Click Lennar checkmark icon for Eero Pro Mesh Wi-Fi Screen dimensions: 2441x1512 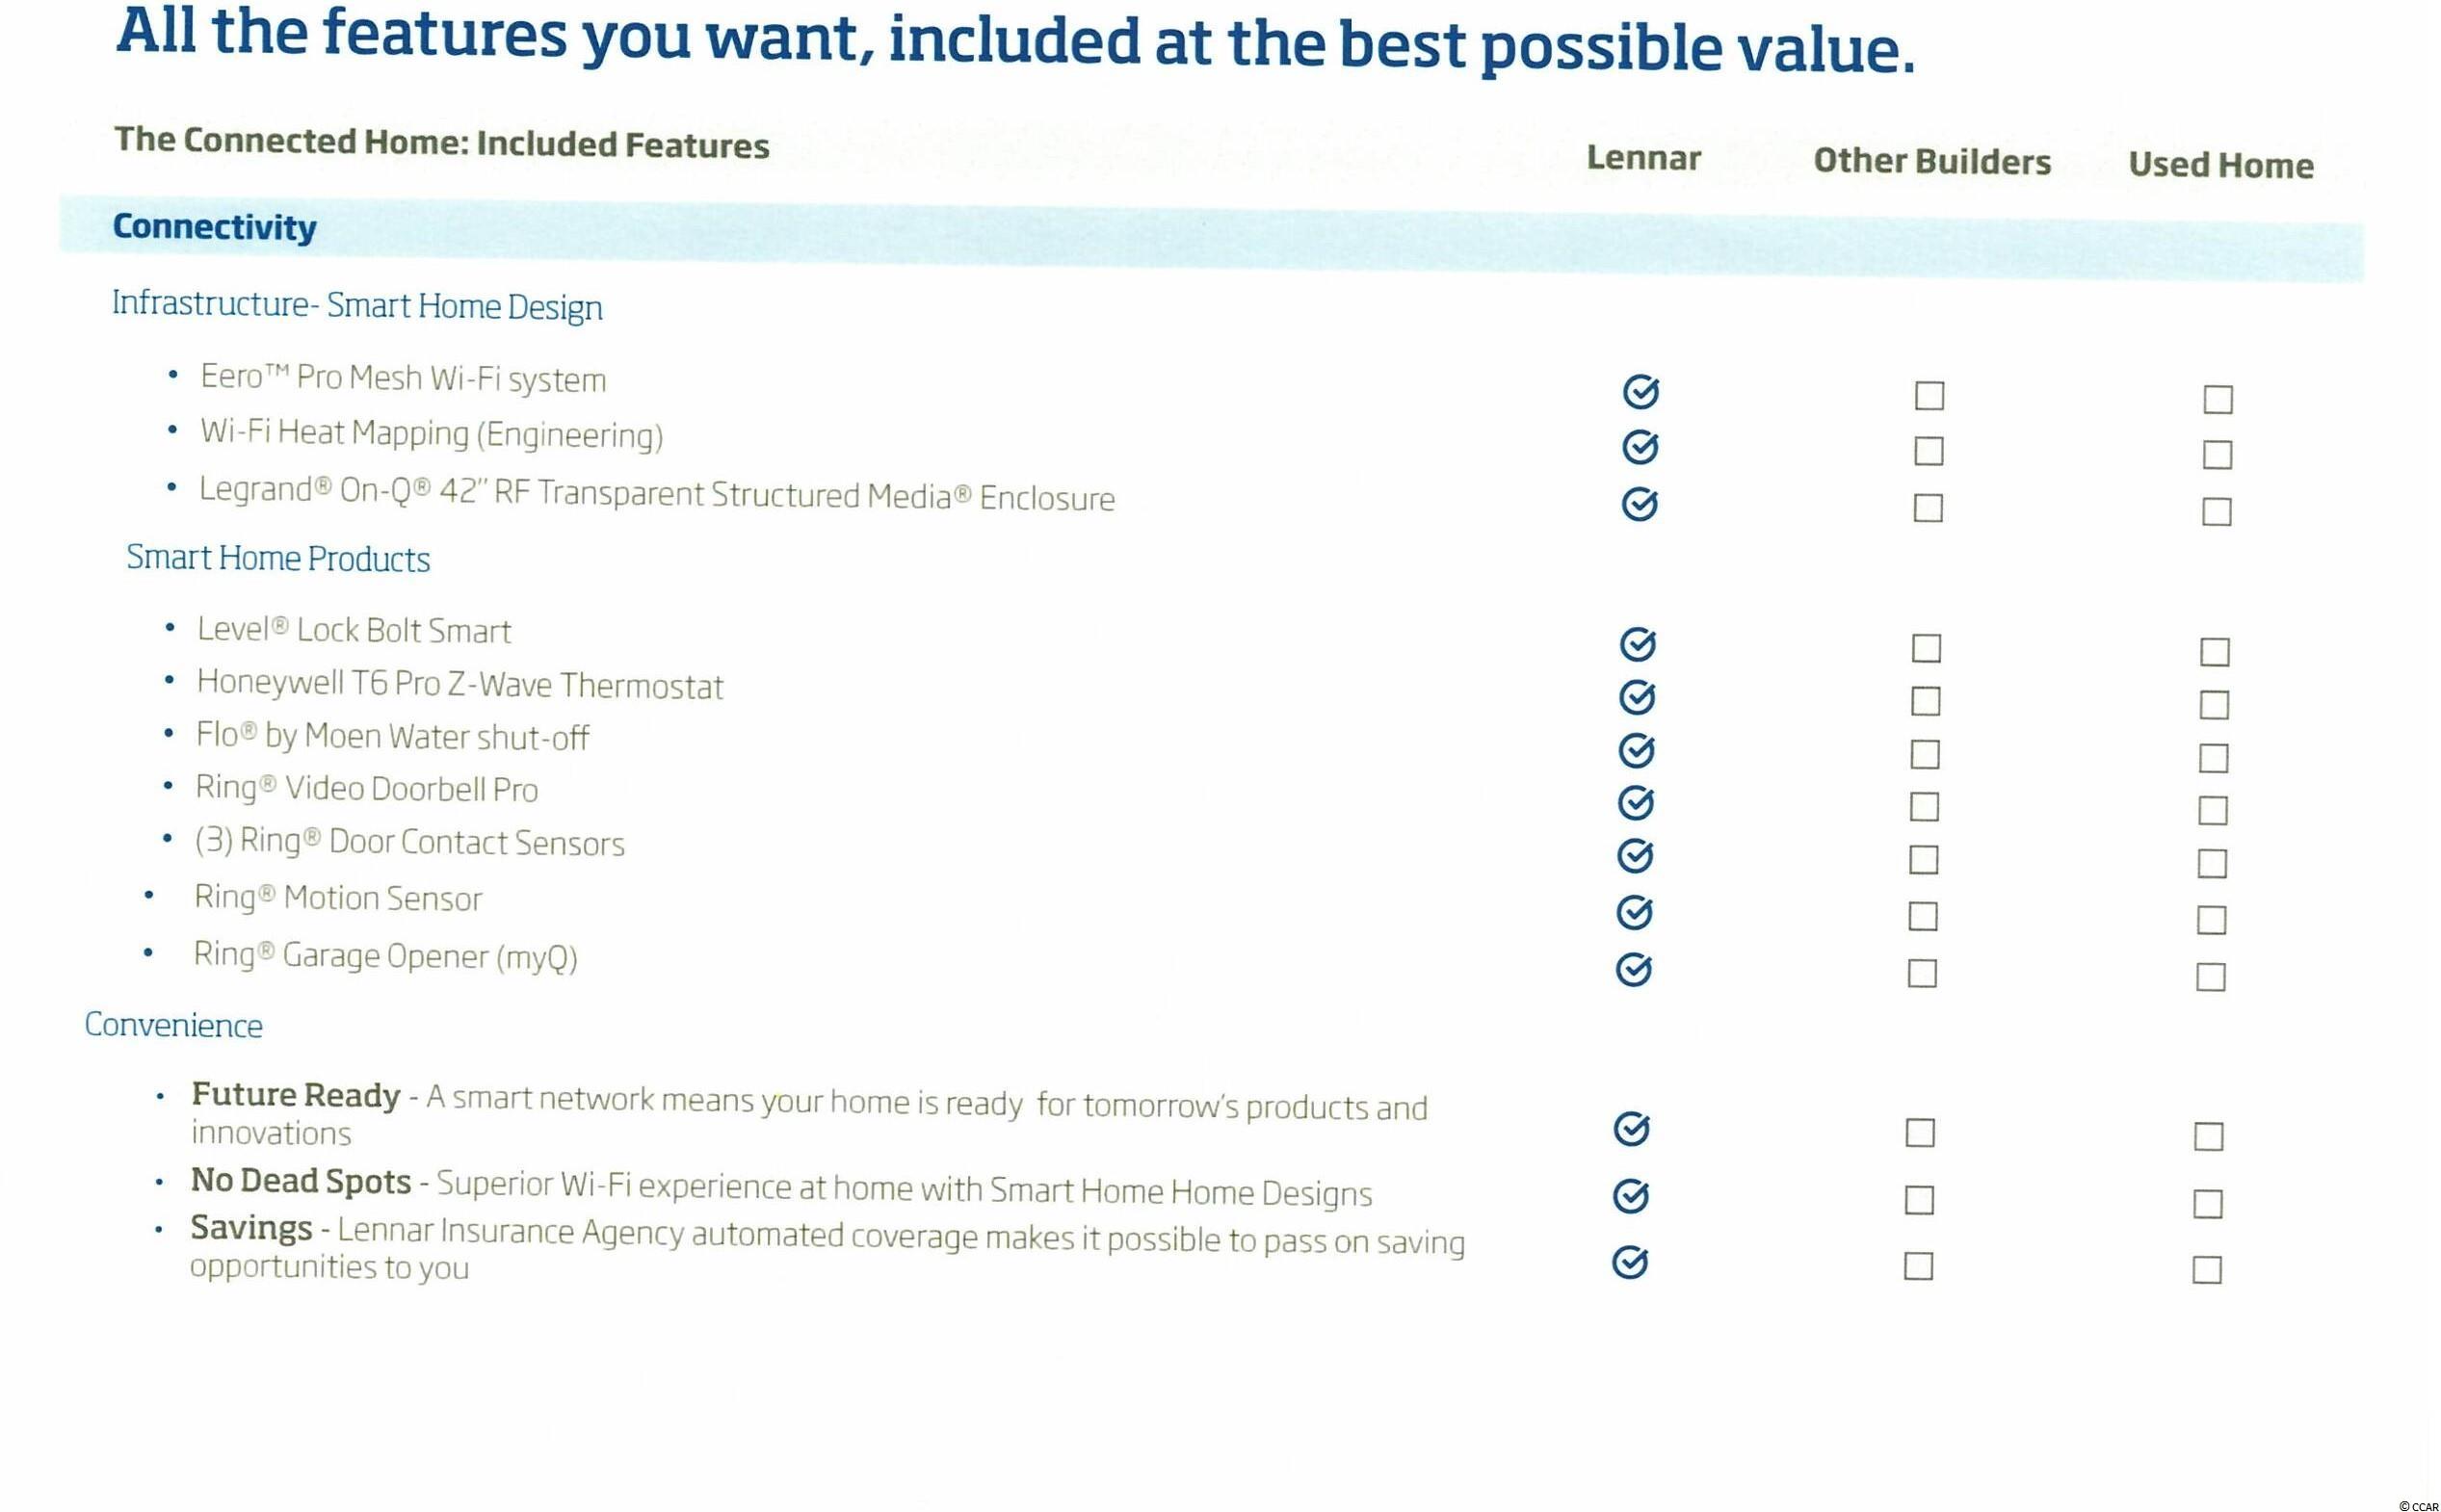(1640, 392)
